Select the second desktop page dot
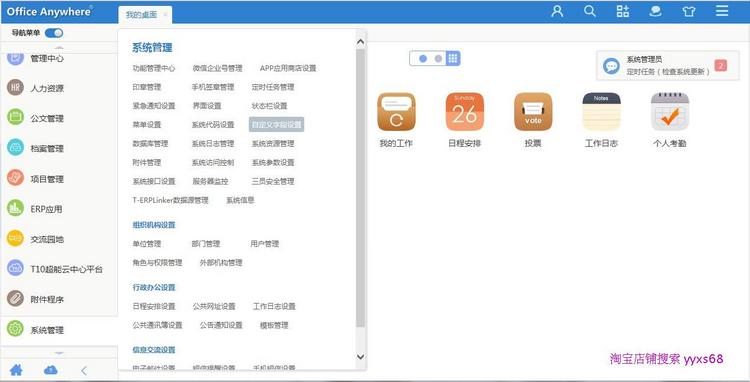This screenshot has width=750, height=382. pos(438,58)
